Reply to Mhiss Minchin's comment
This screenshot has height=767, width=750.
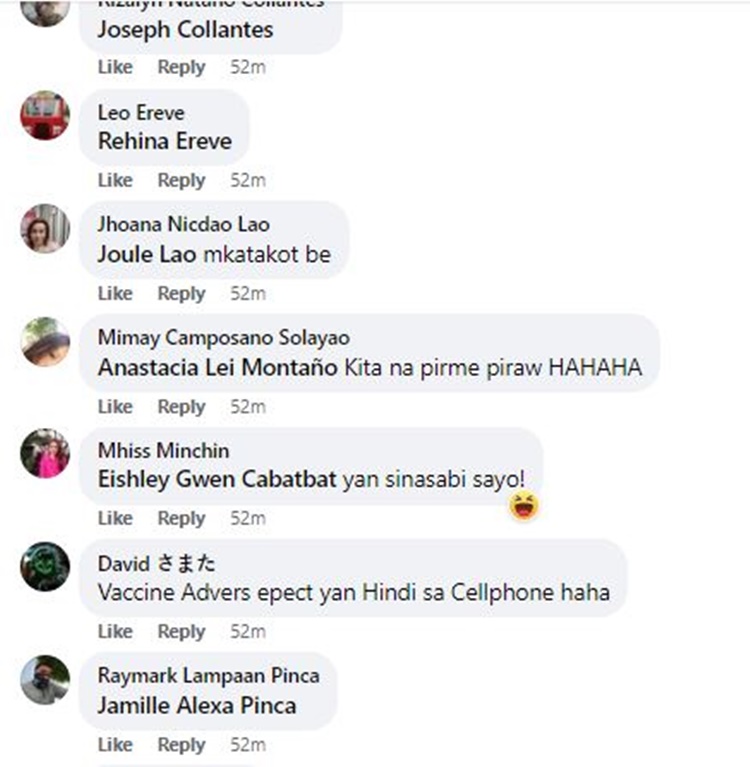point(181,518)
